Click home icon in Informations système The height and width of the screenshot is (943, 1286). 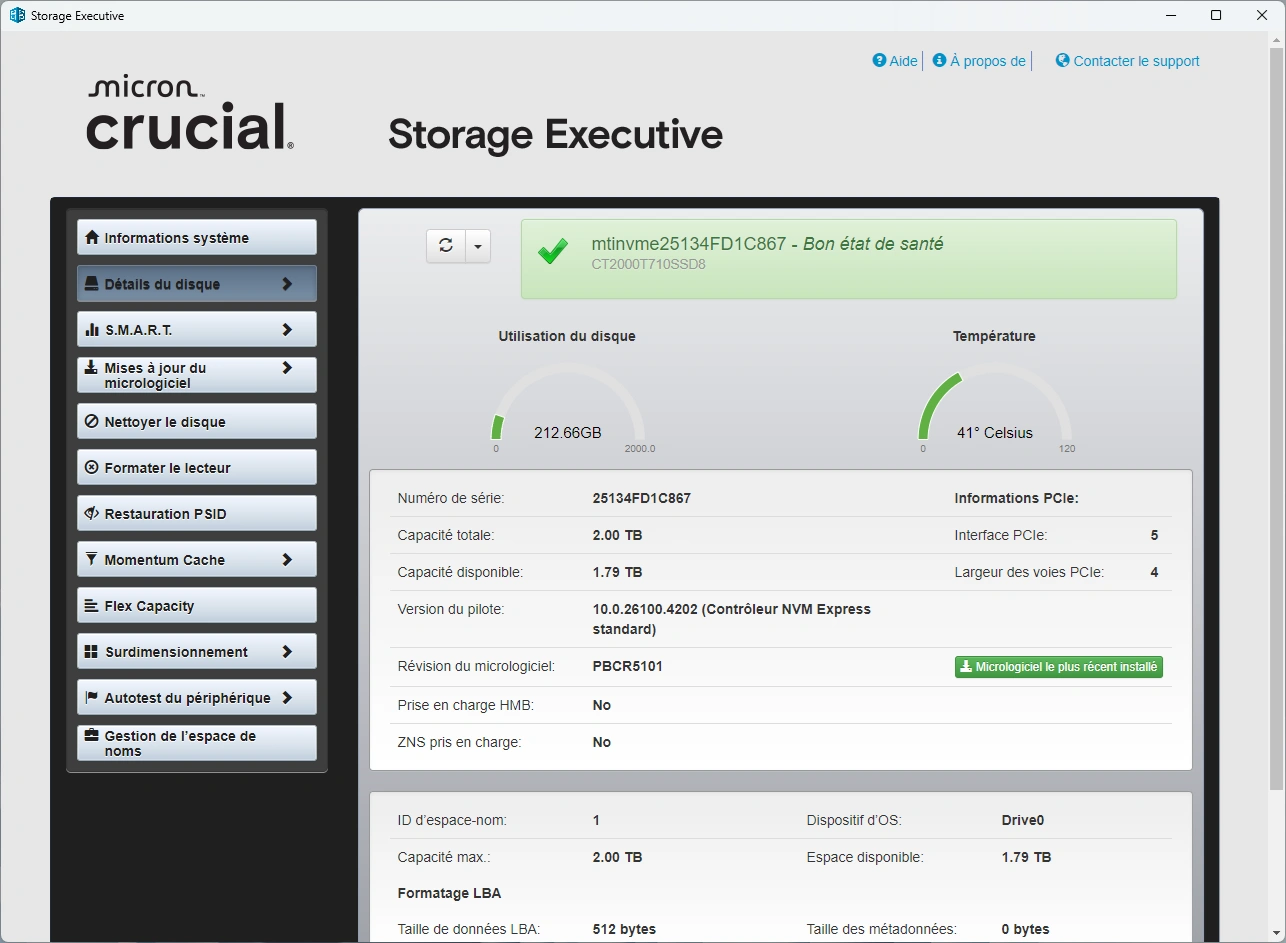pyautogui.click(x=92, y=238)
